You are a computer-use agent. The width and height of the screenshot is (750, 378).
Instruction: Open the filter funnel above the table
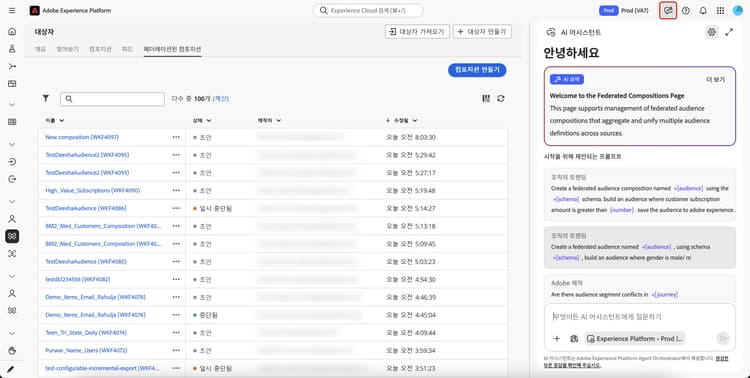click(45, 99)
